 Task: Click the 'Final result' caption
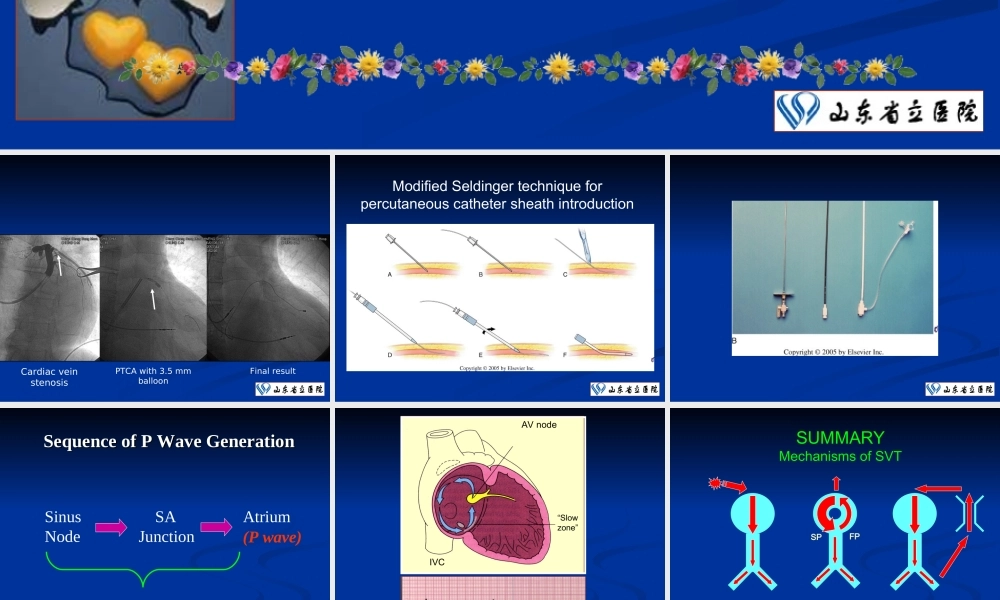(272, 370)
